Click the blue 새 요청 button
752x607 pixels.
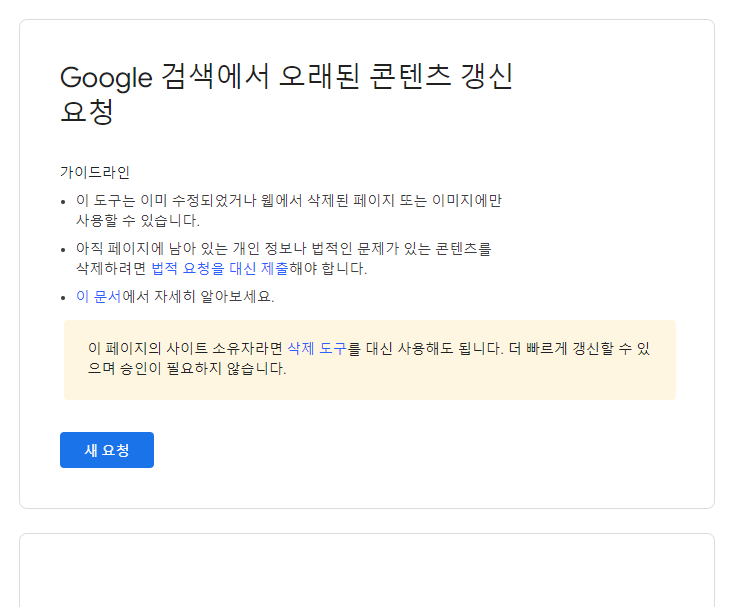tap(106, 450)
